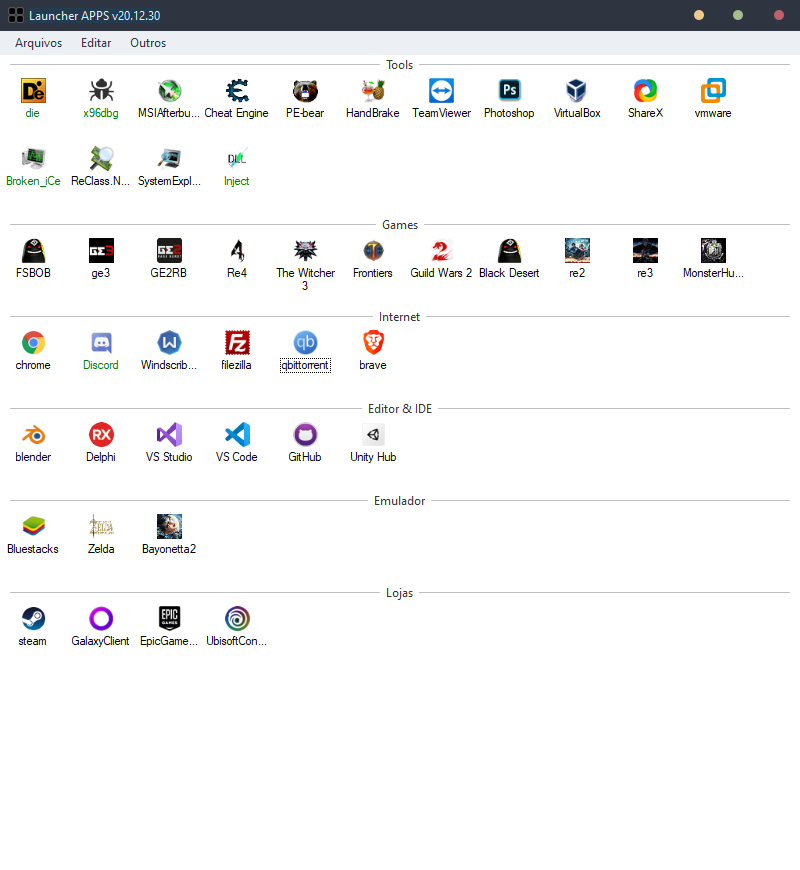Open VirtualBox icon
The height and width of the screenshot is (870, 800).
[577, 90]
